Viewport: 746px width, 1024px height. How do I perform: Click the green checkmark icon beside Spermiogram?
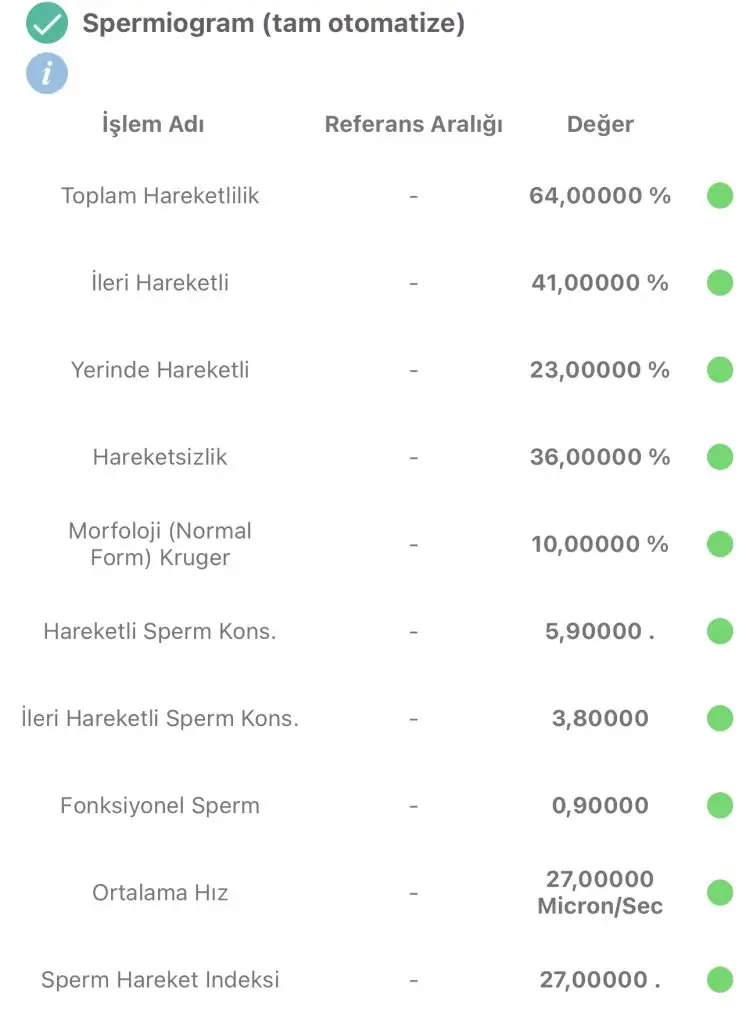[x=47, y=24]
